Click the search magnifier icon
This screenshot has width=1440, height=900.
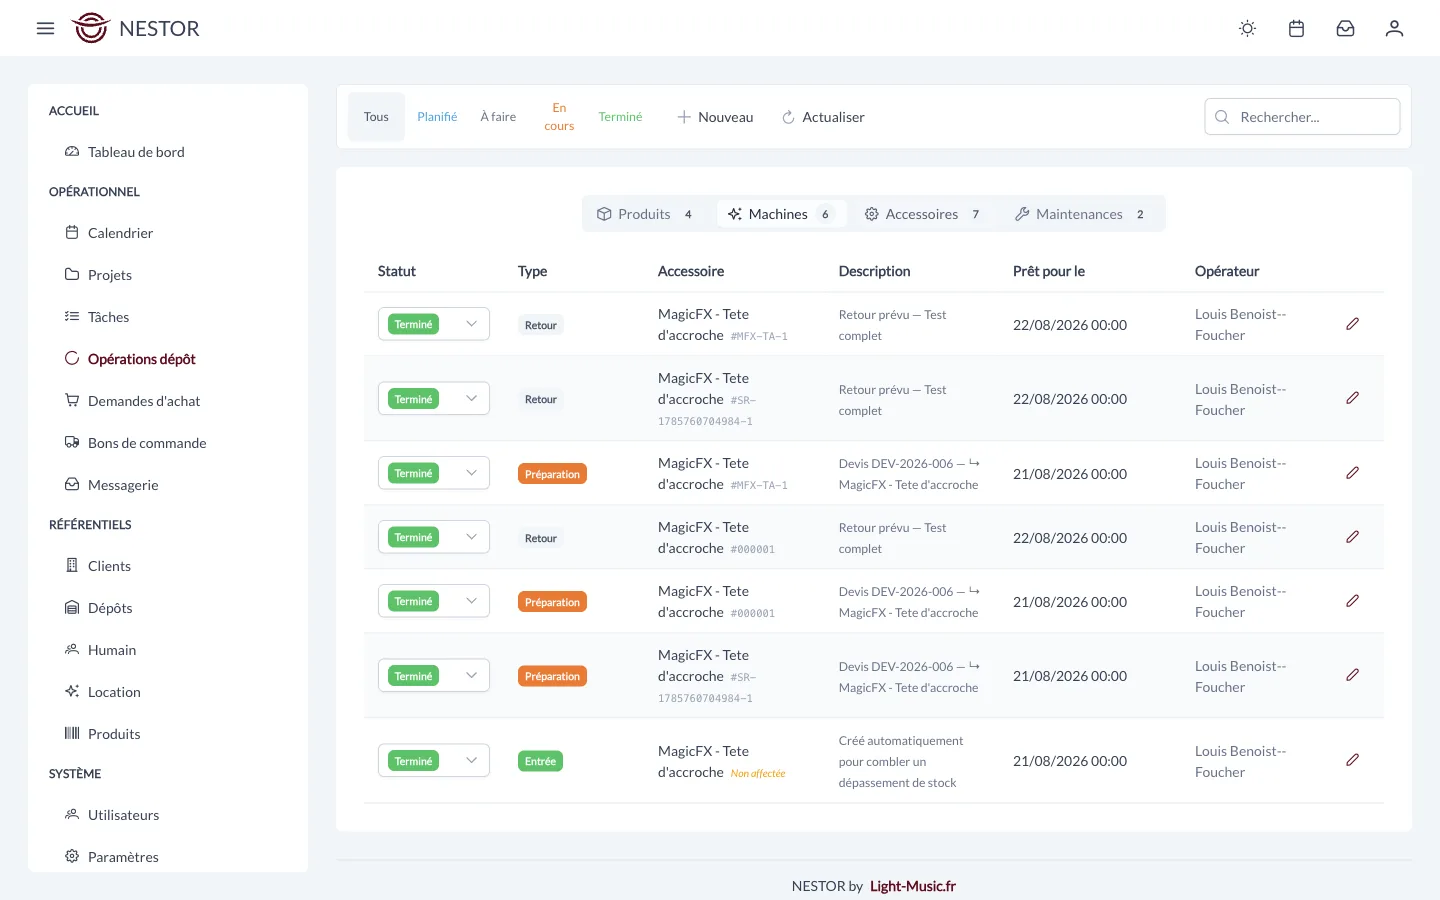pyautogui.click(x=1222, y=117)
